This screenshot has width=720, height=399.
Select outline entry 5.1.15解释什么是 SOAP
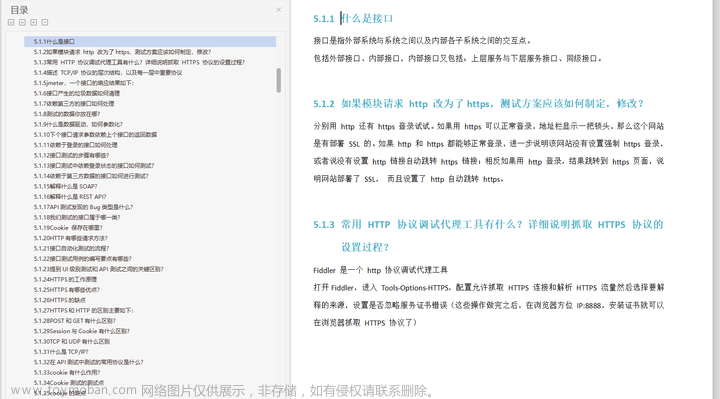65,186
